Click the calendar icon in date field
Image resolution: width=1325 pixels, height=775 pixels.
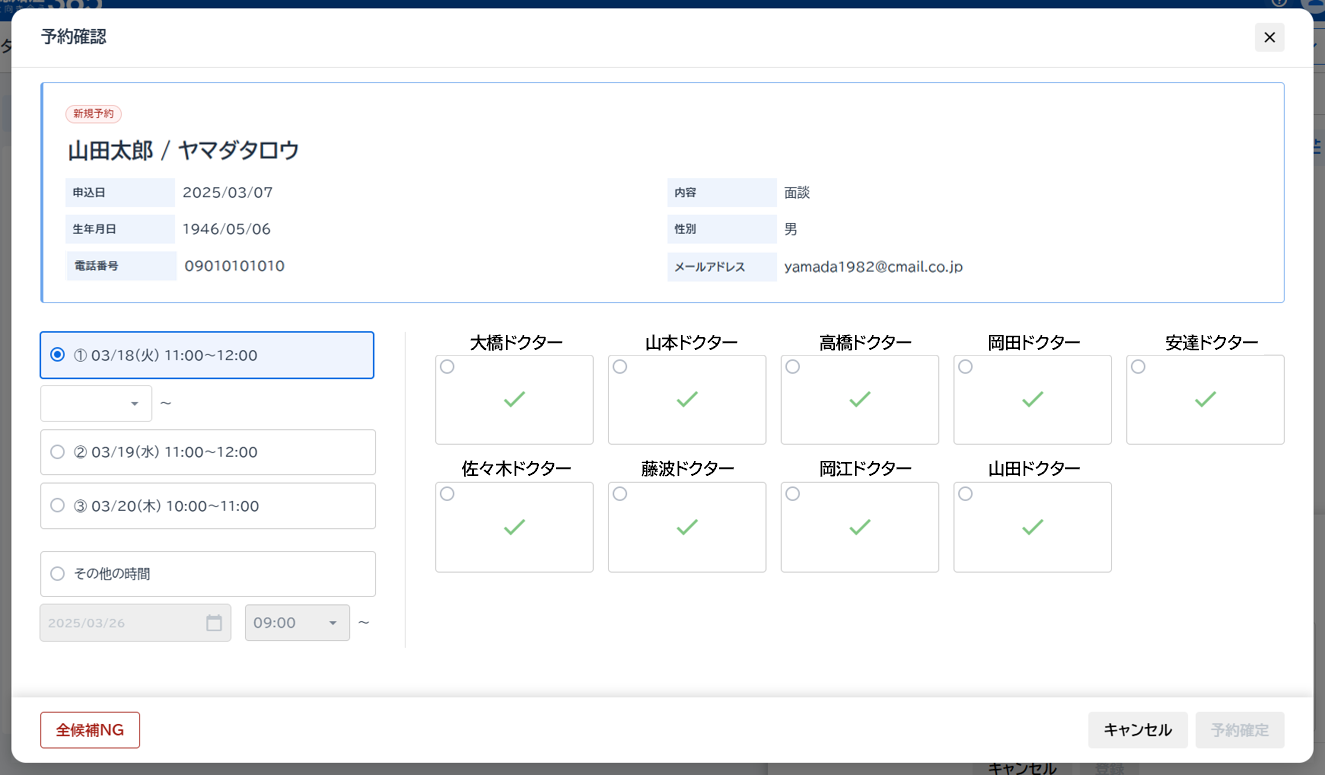tap(214, 623)
